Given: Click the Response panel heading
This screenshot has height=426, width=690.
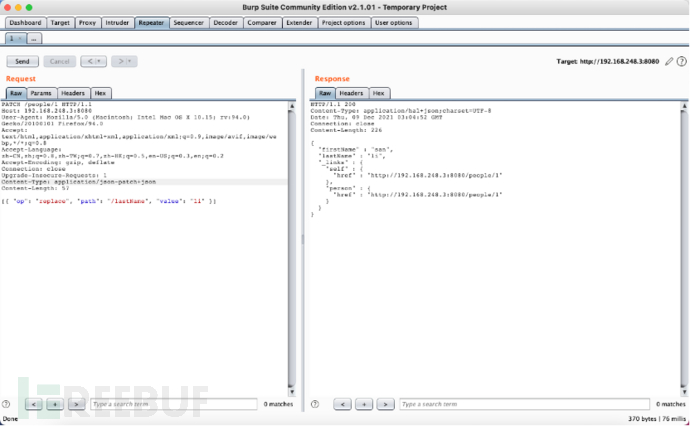Looking at the screenshot, I should 332,79.
